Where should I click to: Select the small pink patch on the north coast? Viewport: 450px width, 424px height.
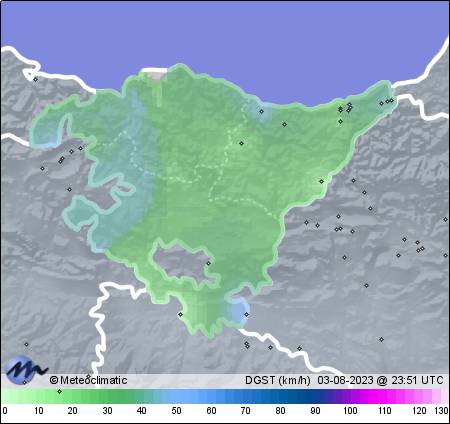[x=155, y=75]
